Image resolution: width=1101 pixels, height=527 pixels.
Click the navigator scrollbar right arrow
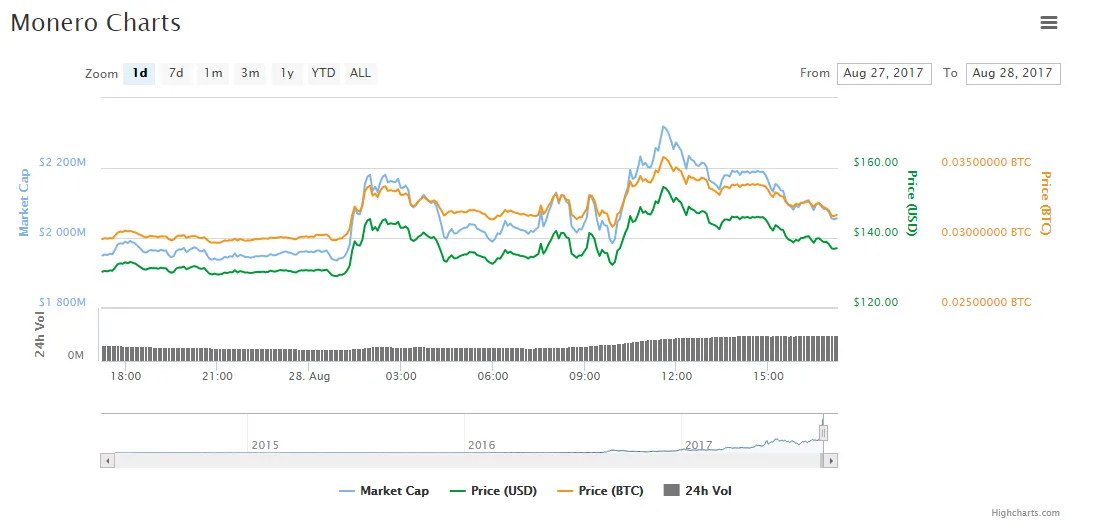coord(831,461)
